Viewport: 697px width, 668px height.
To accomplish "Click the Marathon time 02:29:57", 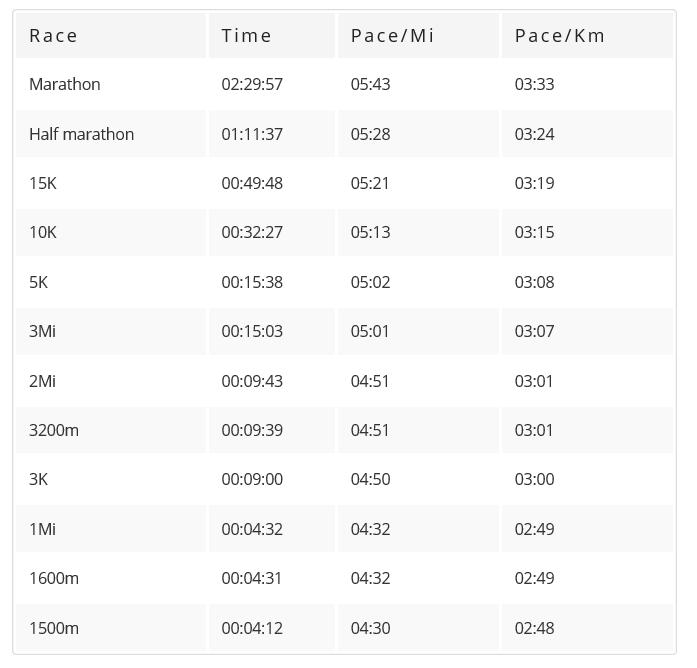I will pyautogui.click(x=252, y=84).
